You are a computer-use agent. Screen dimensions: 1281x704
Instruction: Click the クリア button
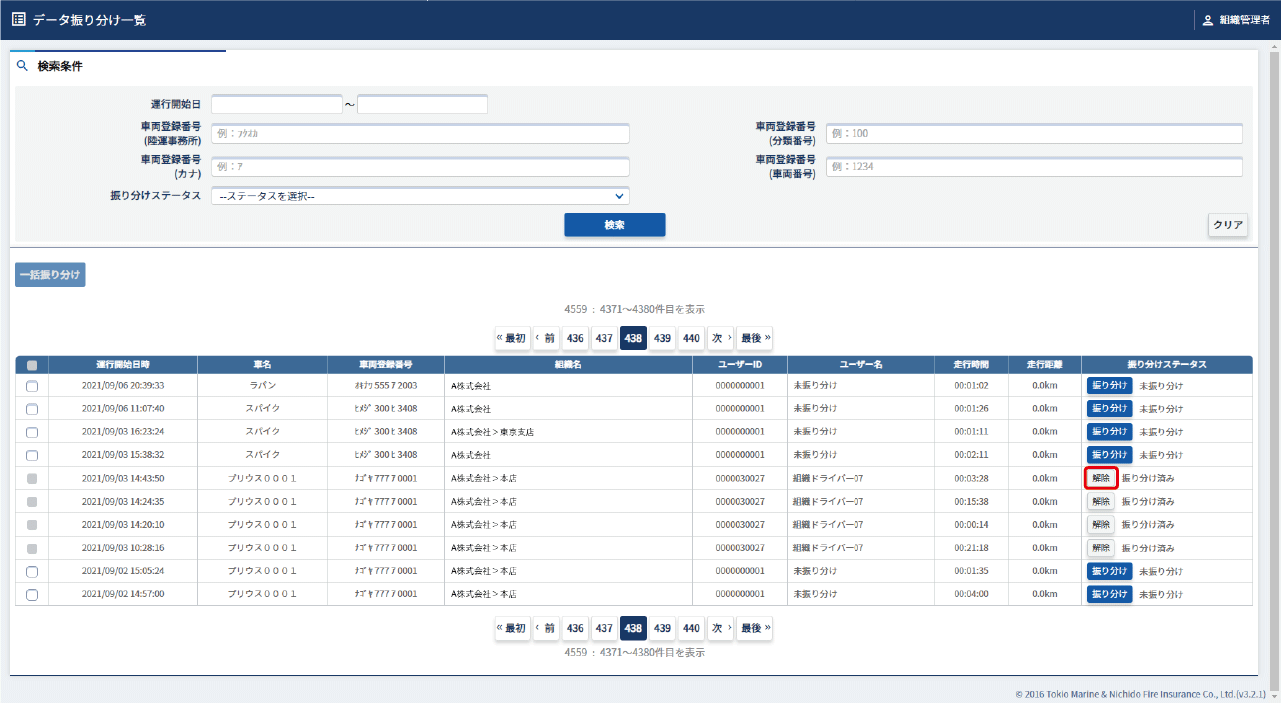(x=1227, y=225)
